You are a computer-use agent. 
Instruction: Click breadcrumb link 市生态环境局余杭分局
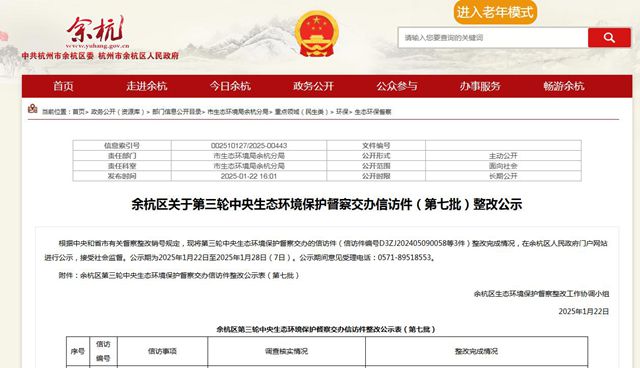238,112
